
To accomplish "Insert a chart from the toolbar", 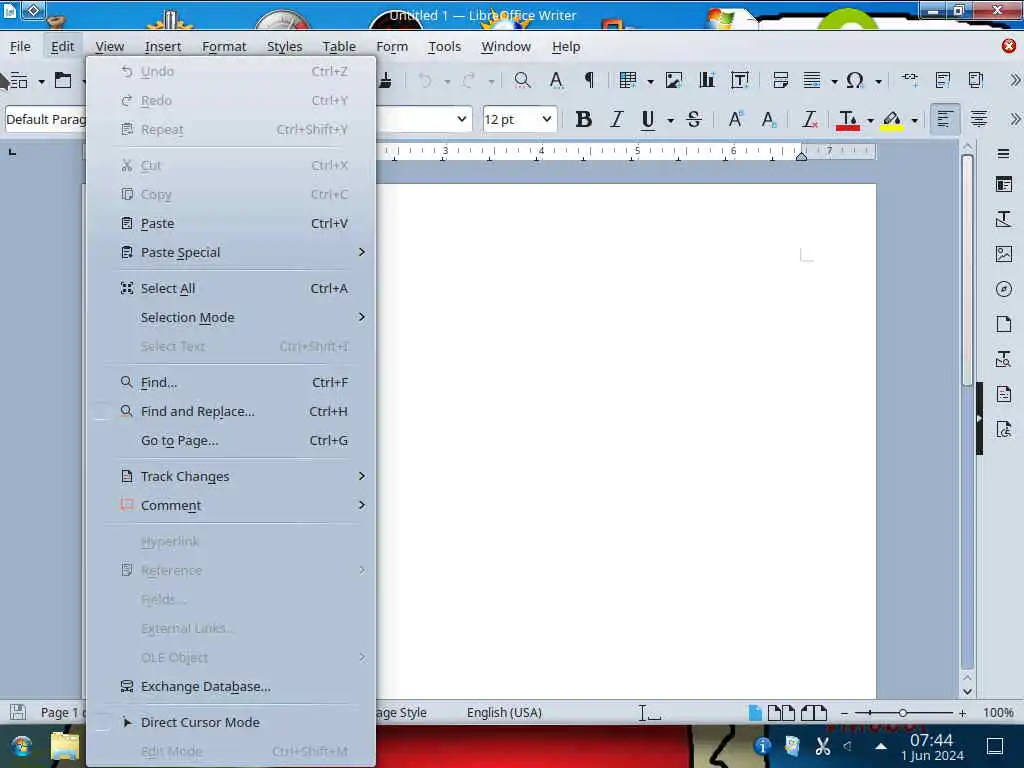I will 707,80.
